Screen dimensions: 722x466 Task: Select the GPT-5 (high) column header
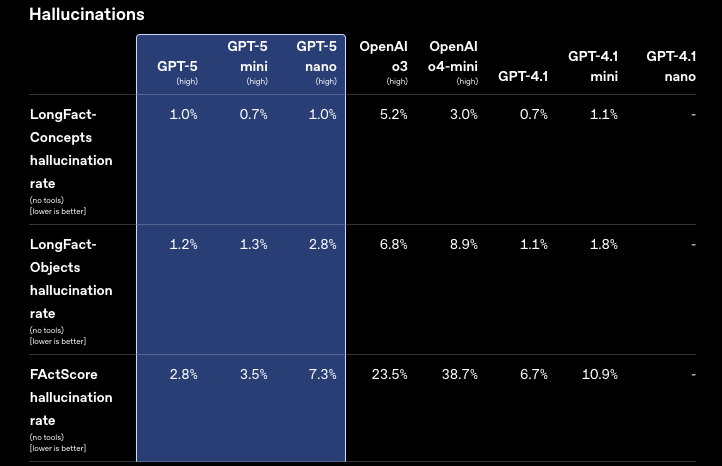point(177,72)
